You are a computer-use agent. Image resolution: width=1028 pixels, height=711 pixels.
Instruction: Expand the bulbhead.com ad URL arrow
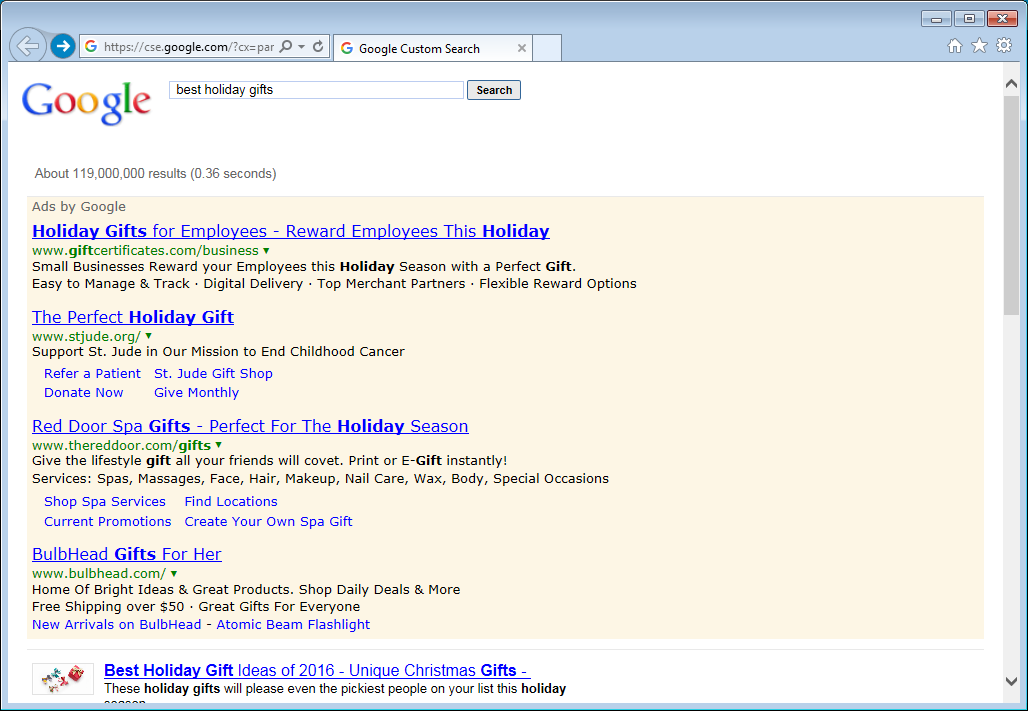pyautogui.click(x=174, y=573)
